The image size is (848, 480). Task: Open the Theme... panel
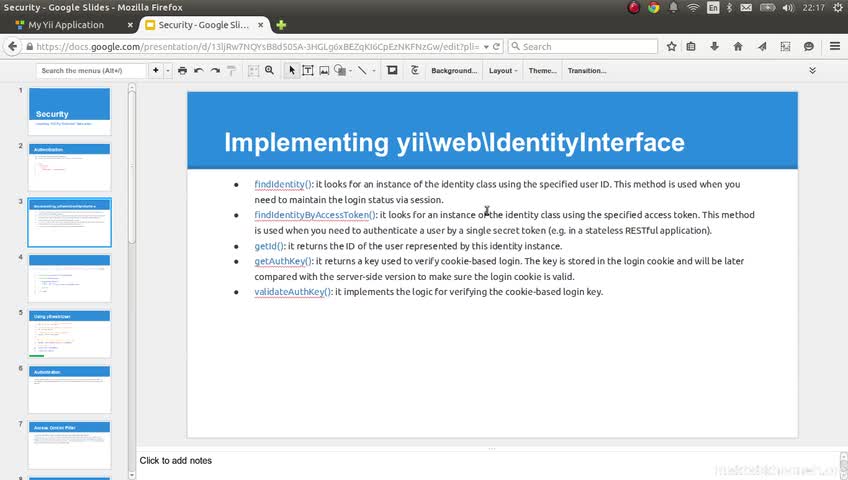(542, 71)
